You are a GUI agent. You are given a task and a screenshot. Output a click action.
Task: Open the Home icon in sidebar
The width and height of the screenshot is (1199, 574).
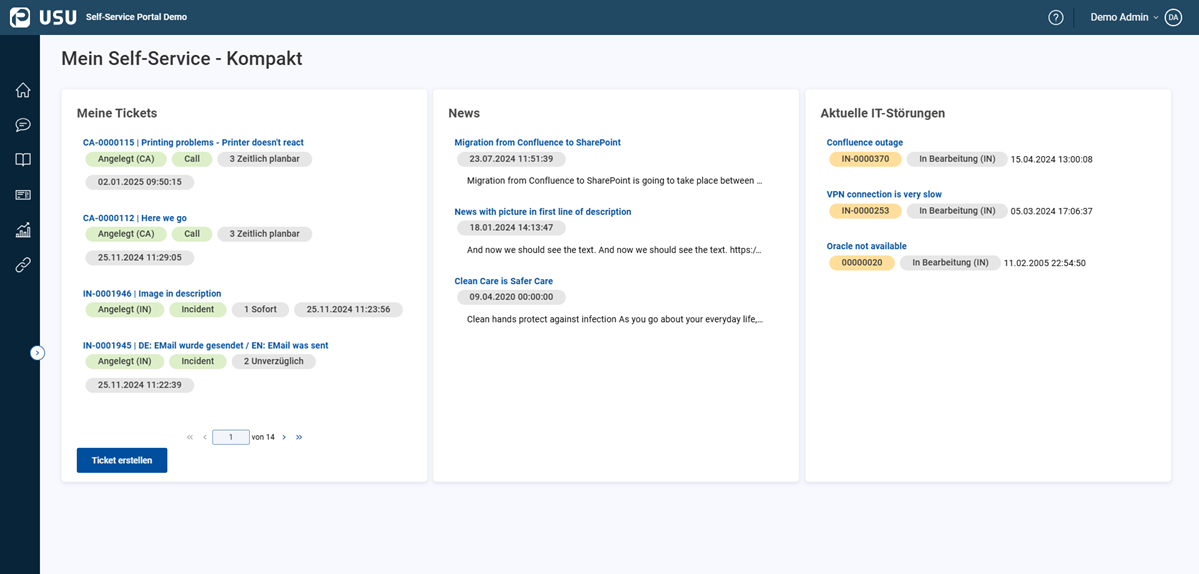pyautogui.click(x=23, y=90)
